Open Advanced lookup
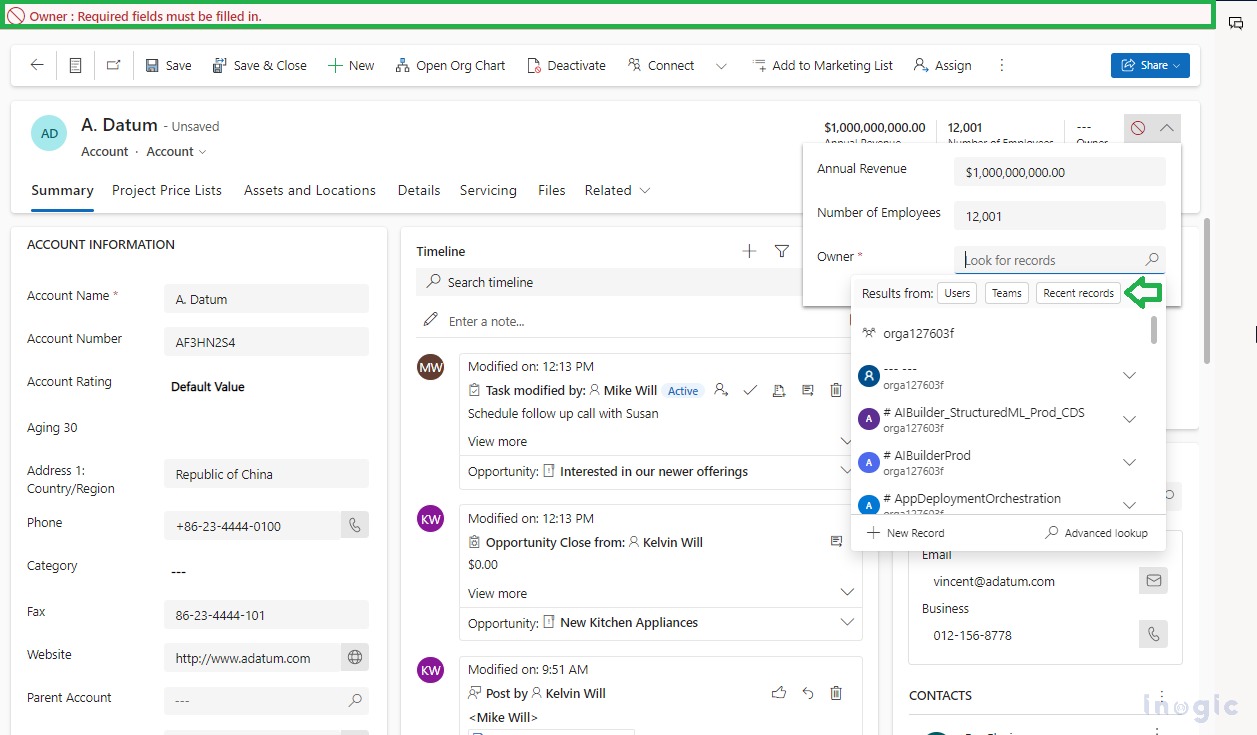 pyautogui.click(x=1097, y=532)
